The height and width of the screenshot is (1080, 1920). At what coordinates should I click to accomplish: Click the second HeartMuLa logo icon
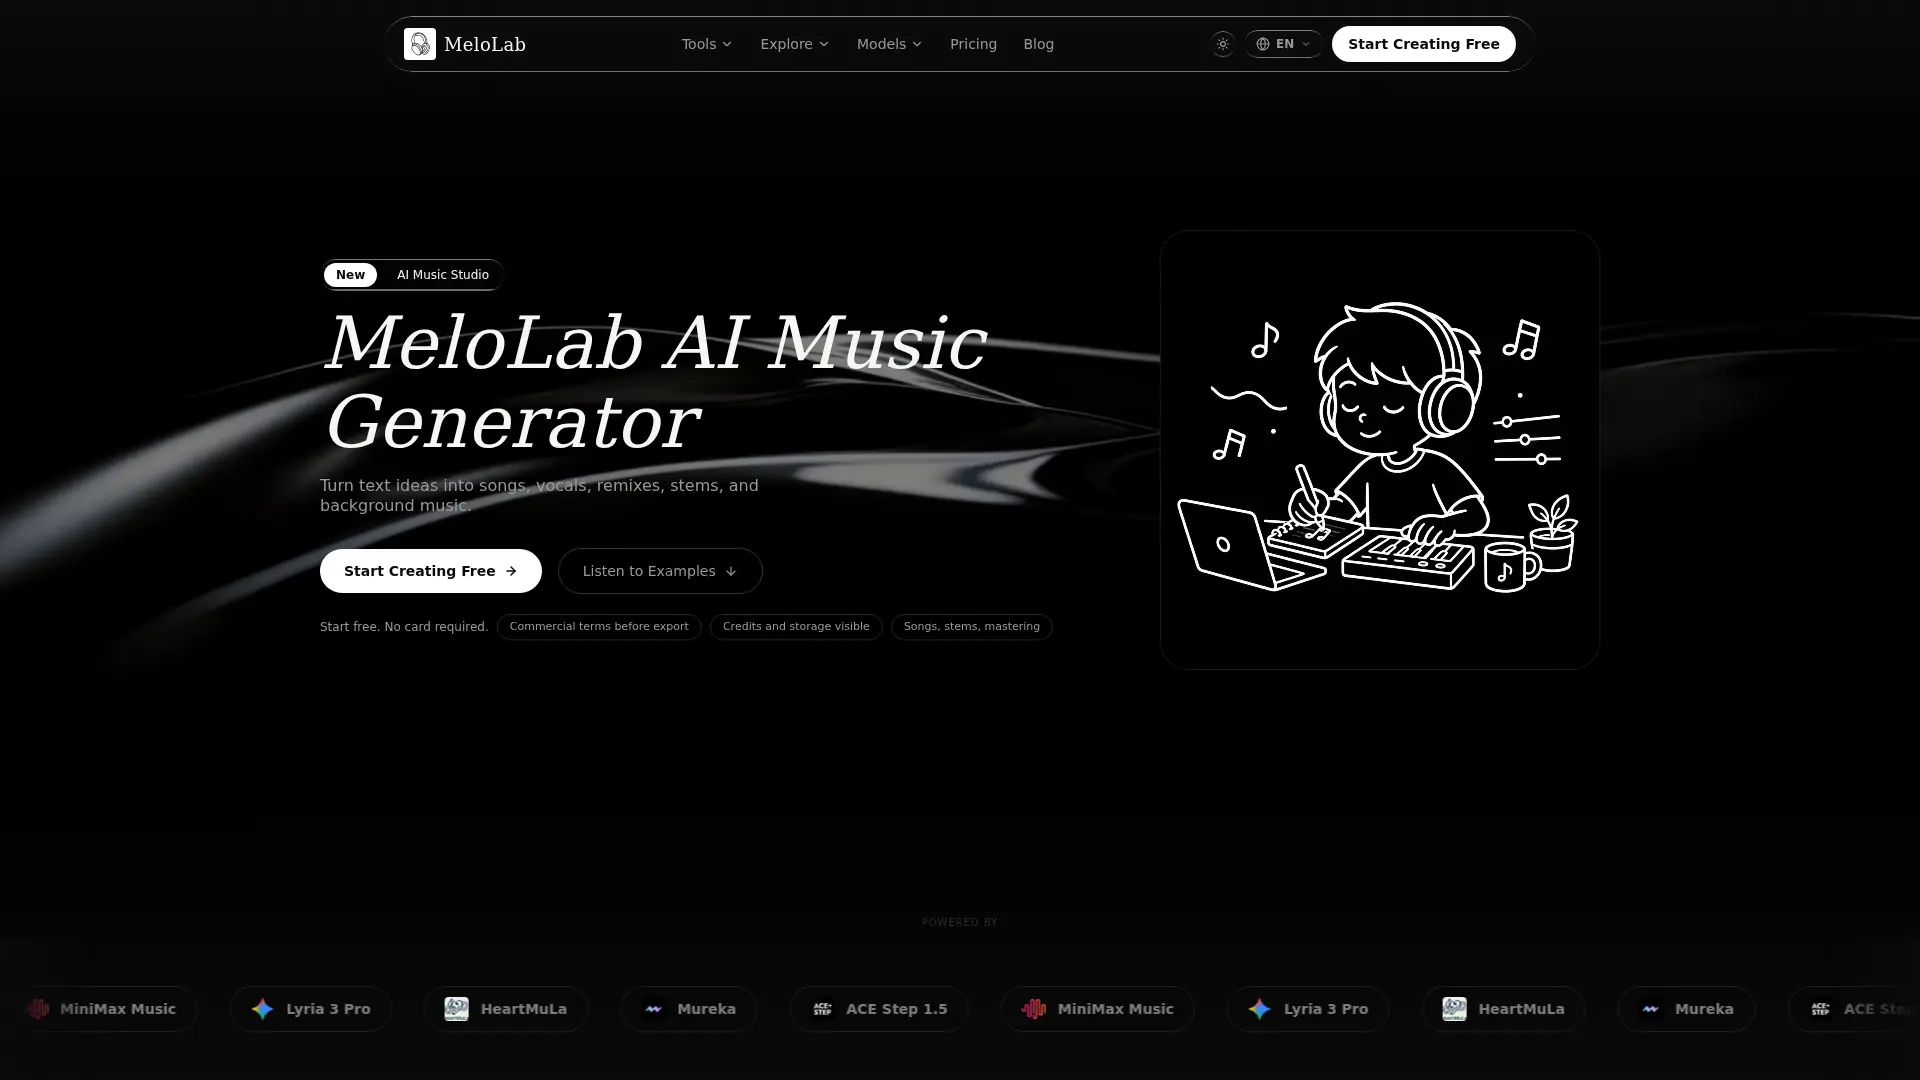[1455, 1009]
